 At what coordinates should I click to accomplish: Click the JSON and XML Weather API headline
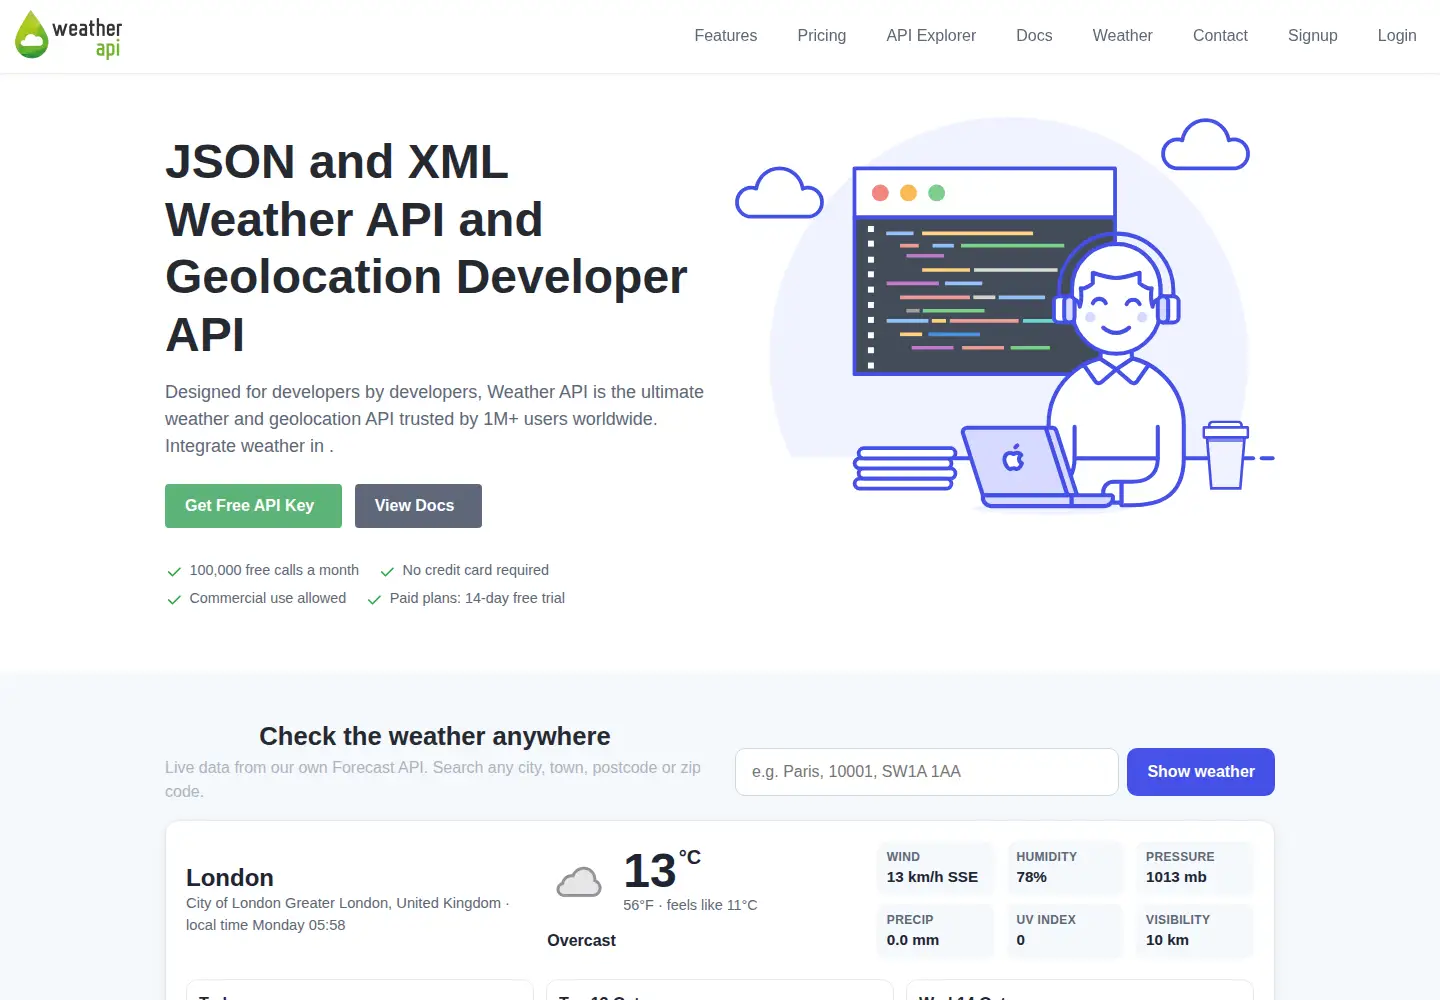[x=427, y=248]
